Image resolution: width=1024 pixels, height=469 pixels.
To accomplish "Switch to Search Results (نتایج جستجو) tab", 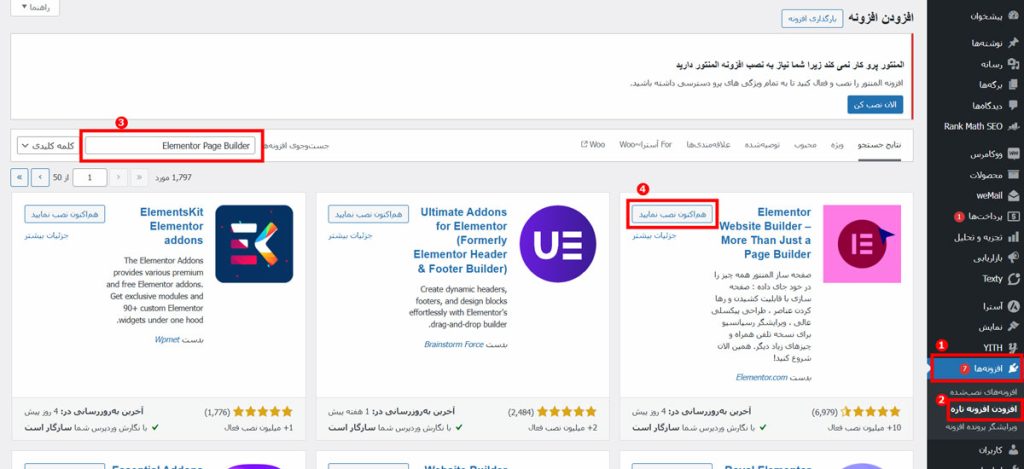I will [879, 144].
